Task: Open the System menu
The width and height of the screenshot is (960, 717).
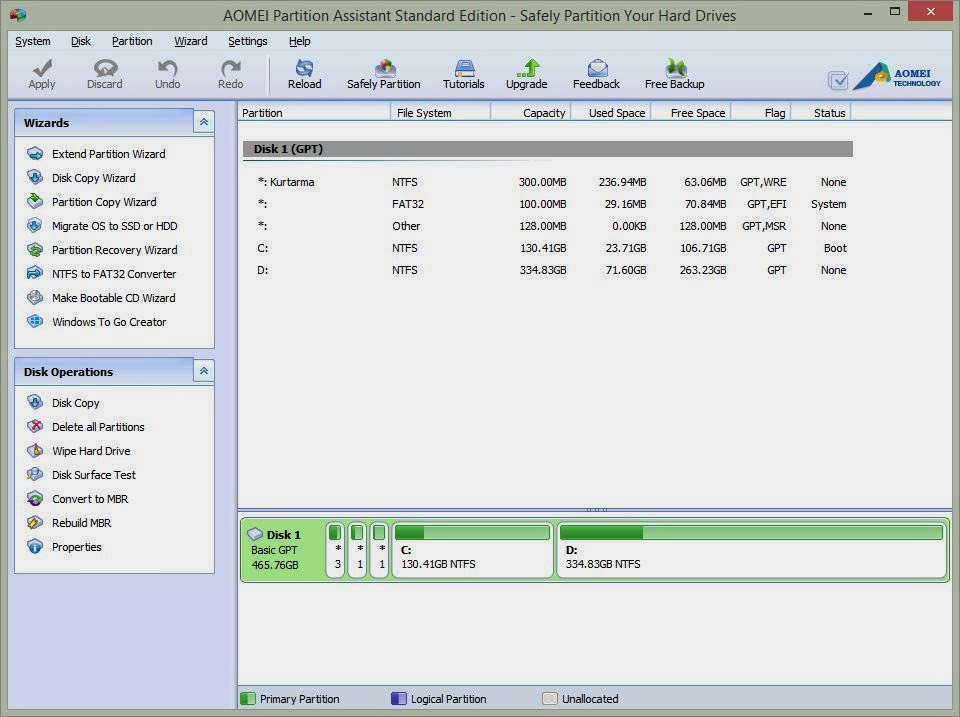Action: tap(32, 41)
